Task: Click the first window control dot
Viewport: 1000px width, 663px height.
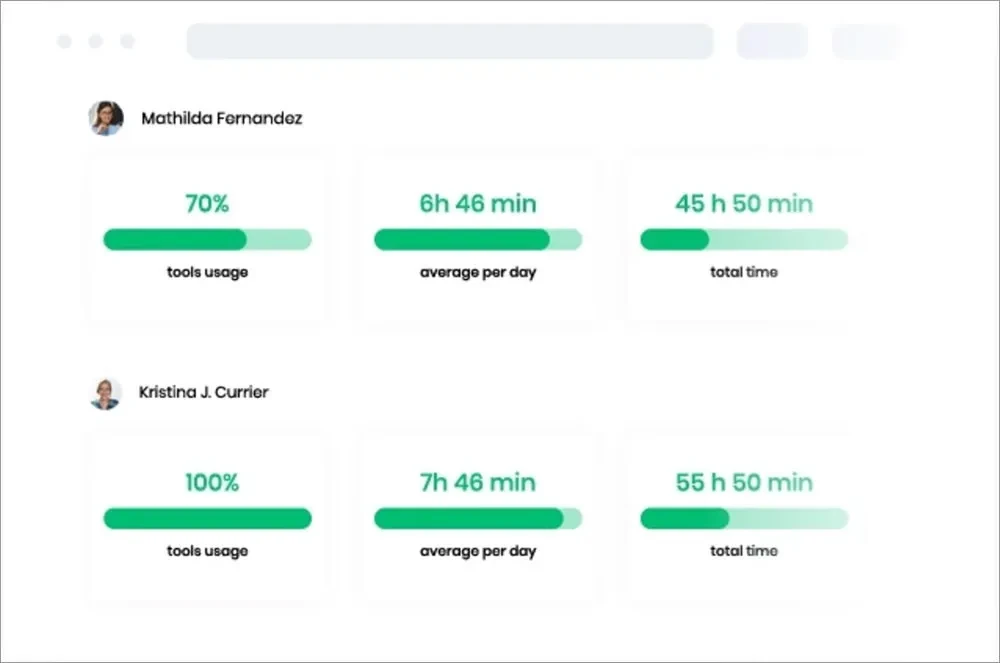Action: pos(64,42)
